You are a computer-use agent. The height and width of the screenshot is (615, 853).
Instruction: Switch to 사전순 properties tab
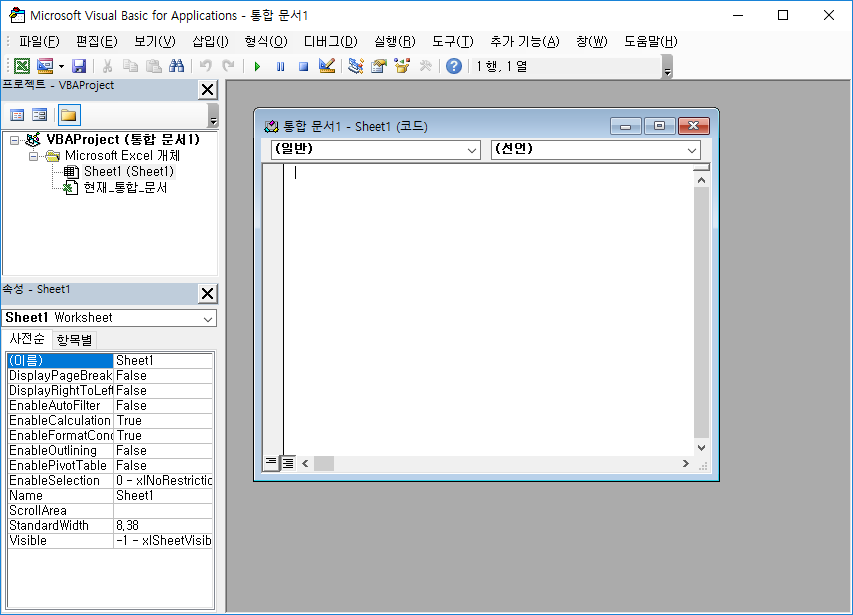coord(27,339)
